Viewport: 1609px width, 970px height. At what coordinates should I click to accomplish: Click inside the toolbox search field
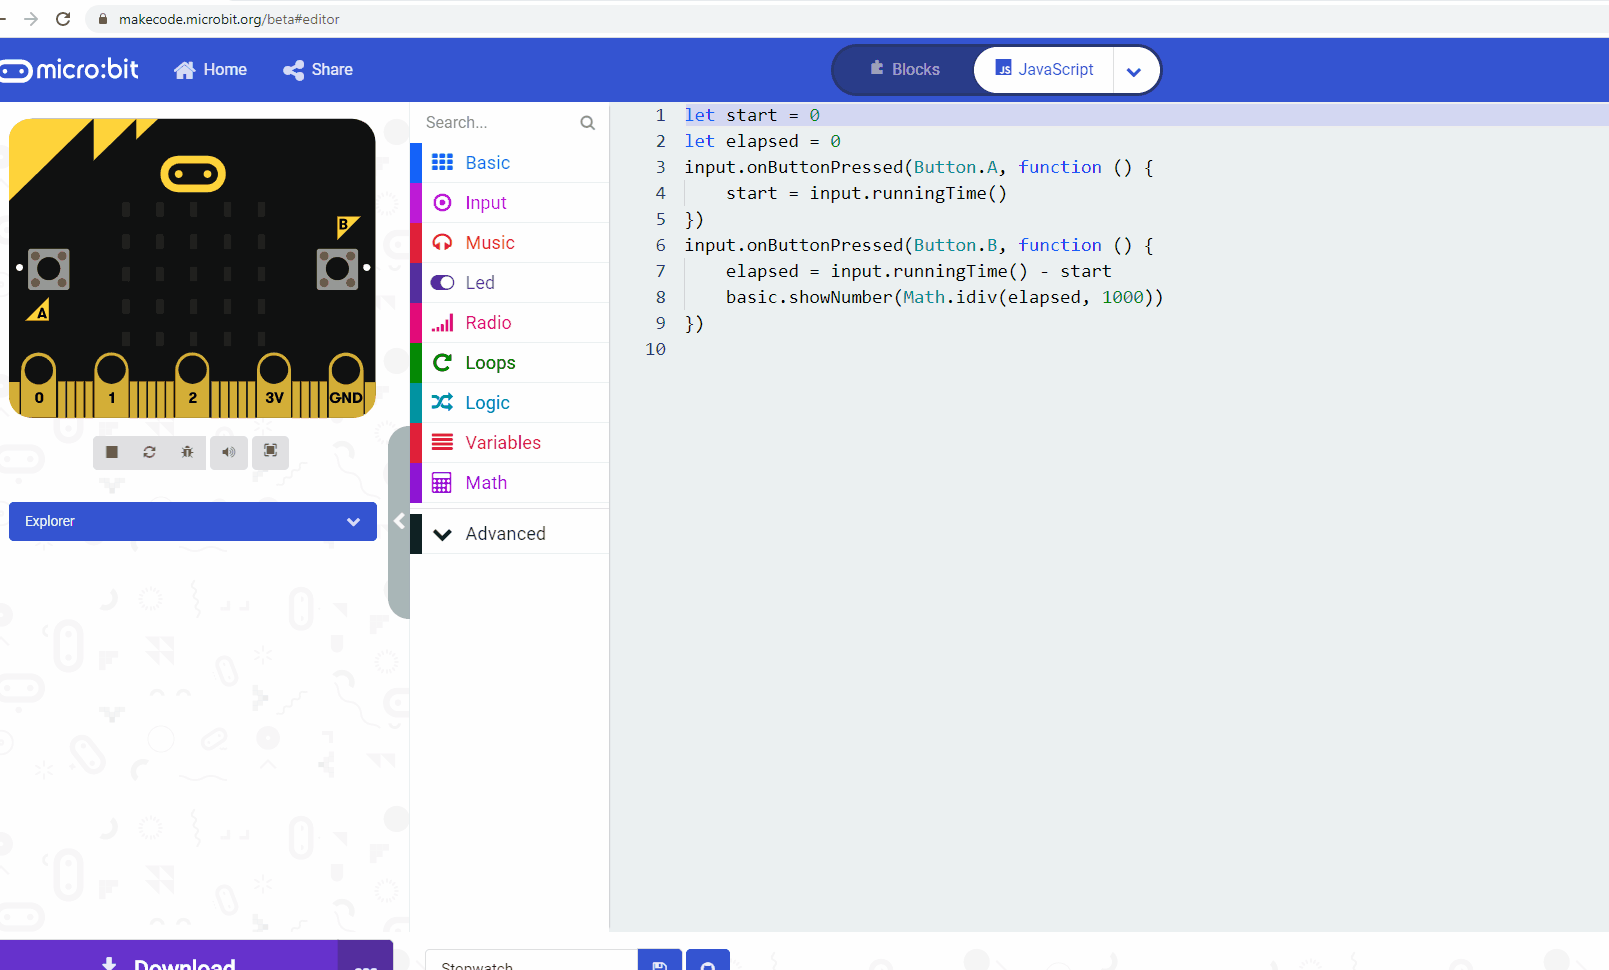point(500,122)
